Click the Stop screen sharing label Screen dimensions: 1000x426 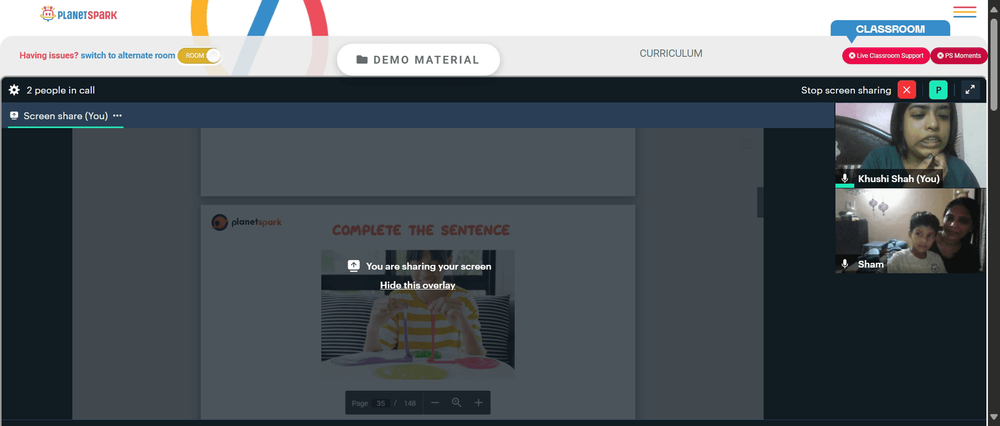click(846, 90)
